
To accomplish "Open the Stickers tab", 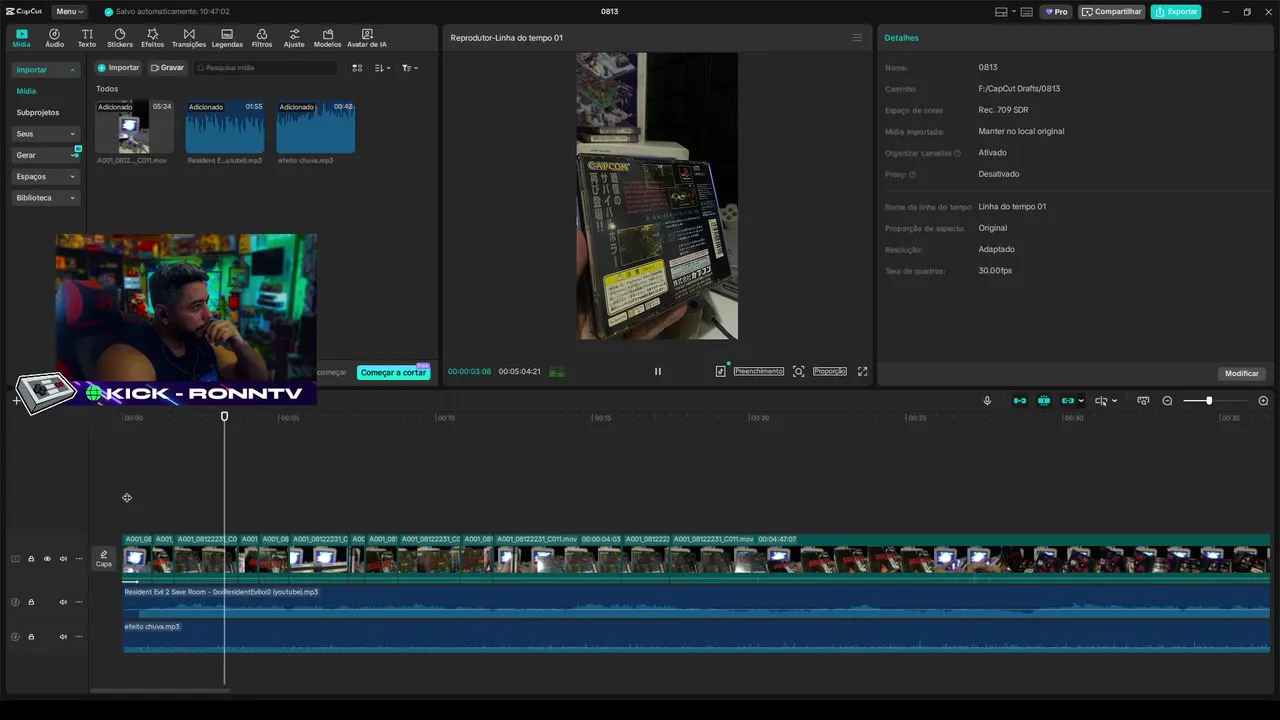I will click(120, 38).
